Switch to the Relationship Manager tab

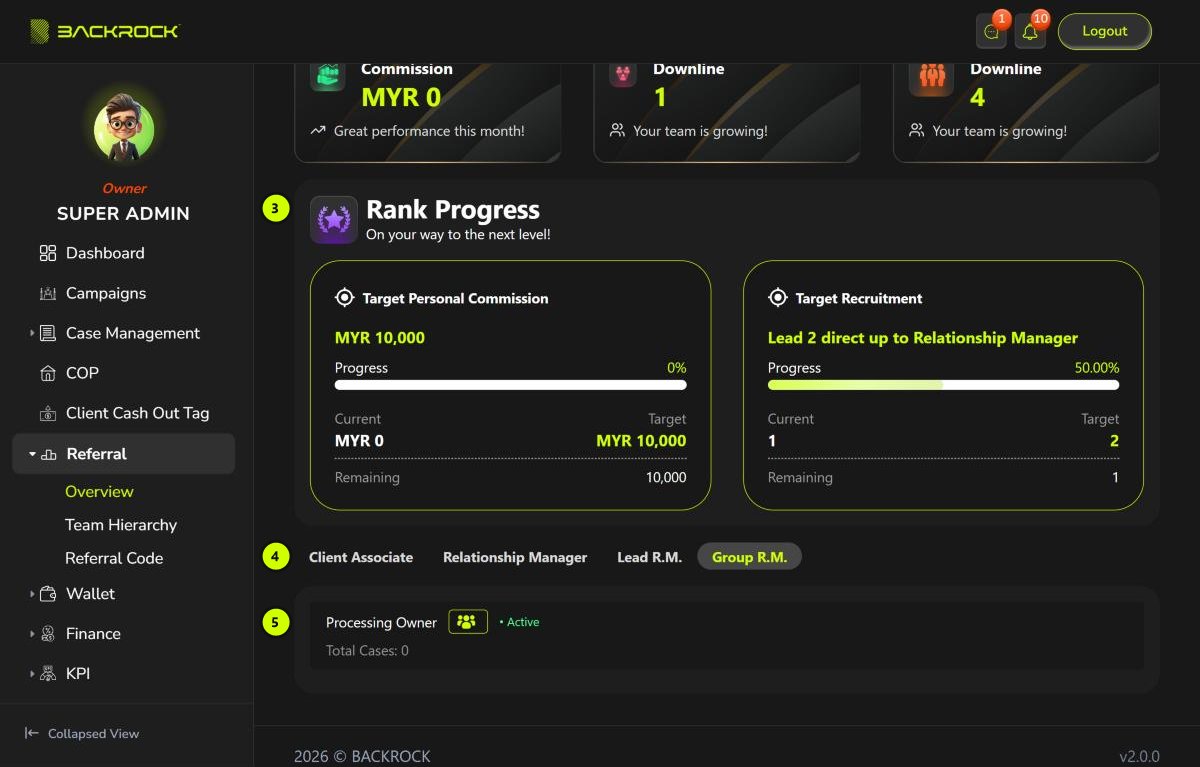pos(515,557)
